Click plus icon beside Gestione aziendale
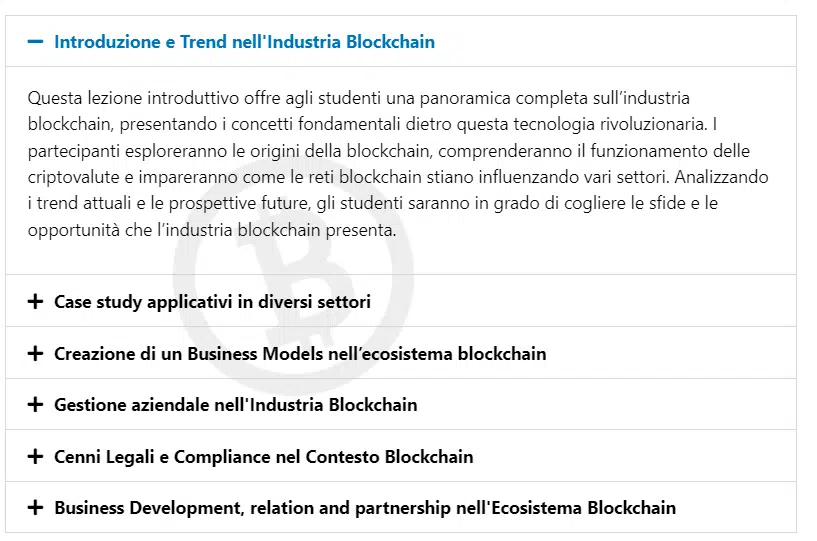This screenshot has width=817, height=541. [36, 405]
